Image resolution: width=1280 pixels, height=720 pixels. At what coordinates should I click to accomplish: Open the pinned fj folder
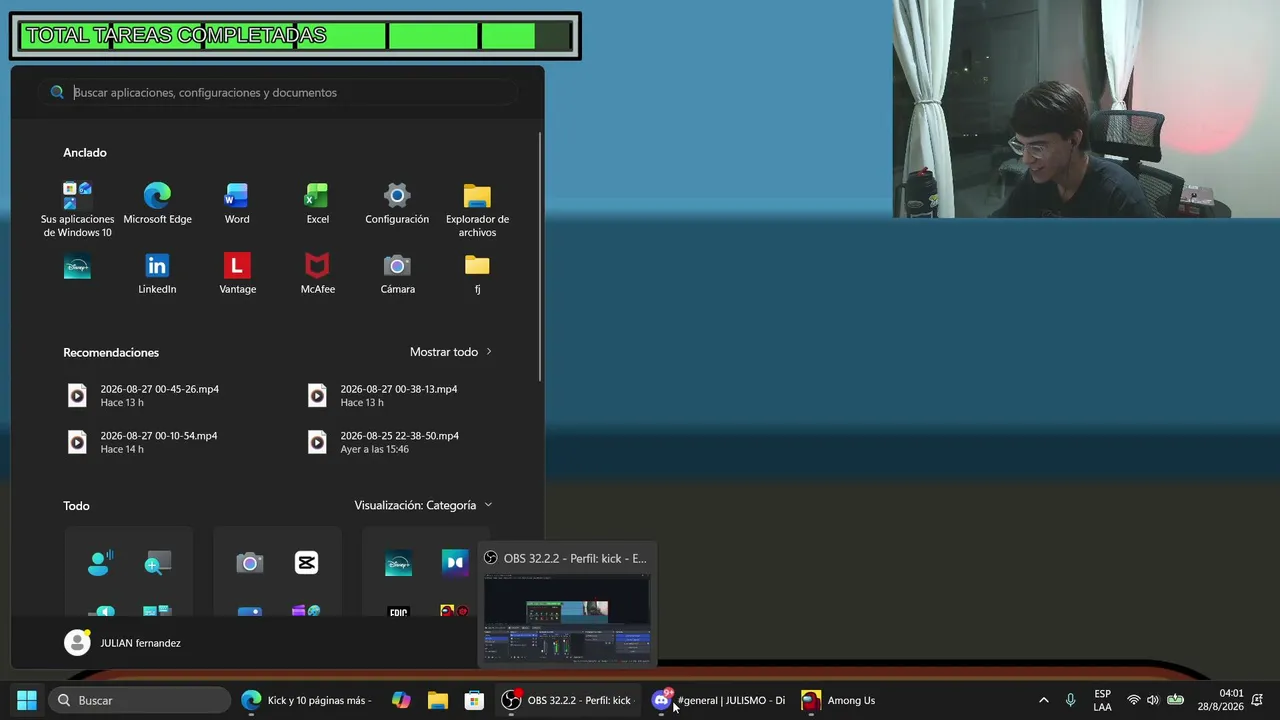point(477,274)
